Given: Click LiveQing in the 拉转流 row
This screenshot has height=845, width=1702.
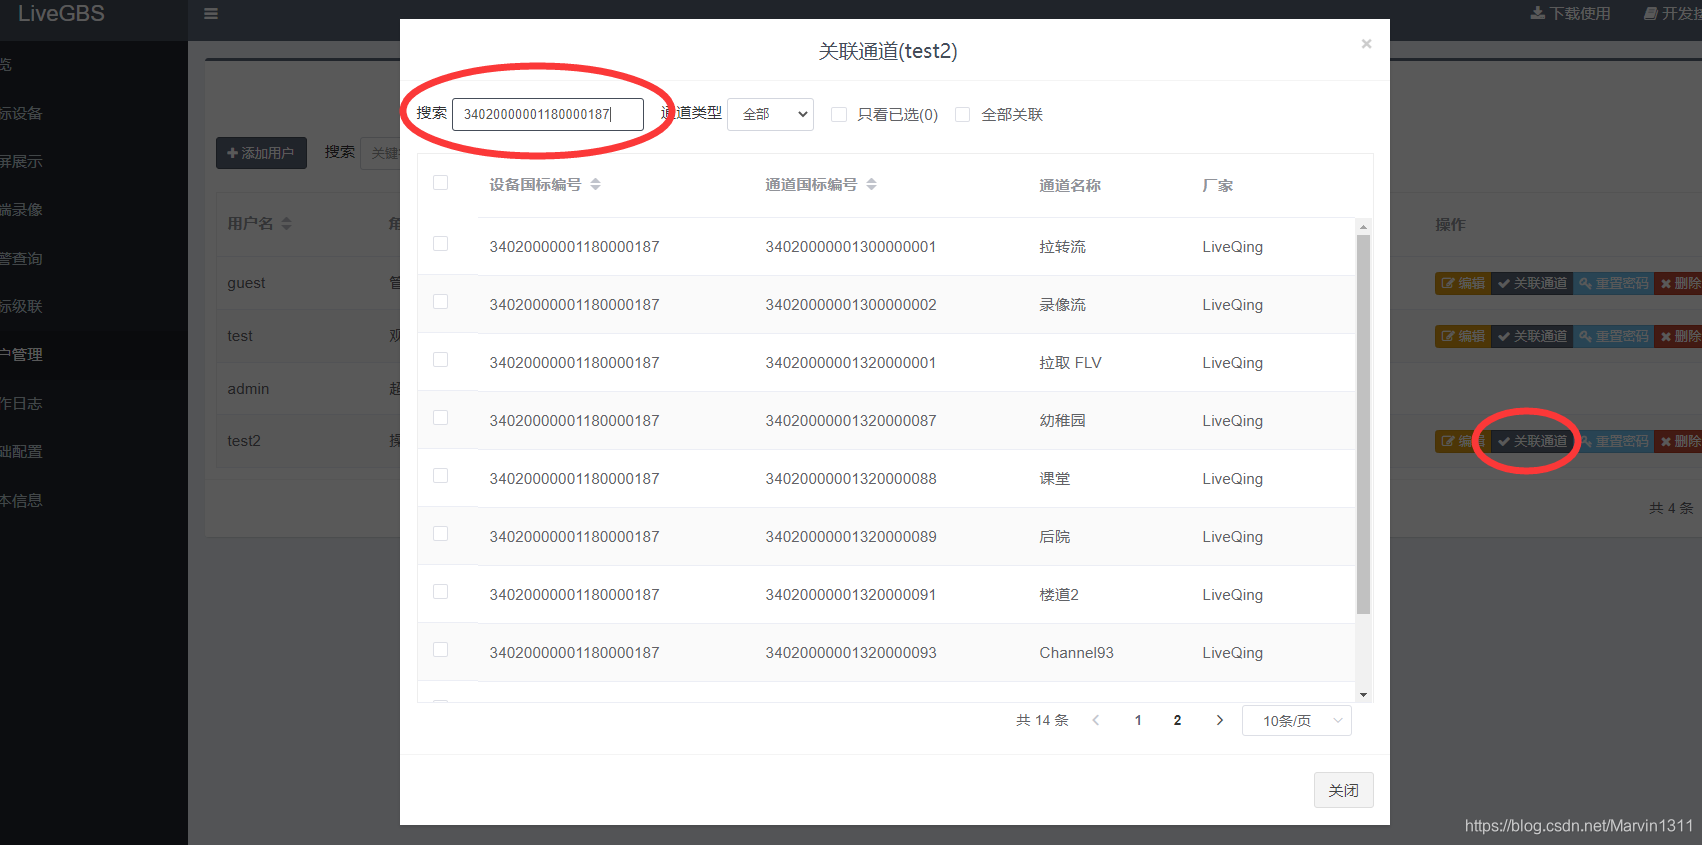Looking at the screenshot, I should tap(1232, 247).
